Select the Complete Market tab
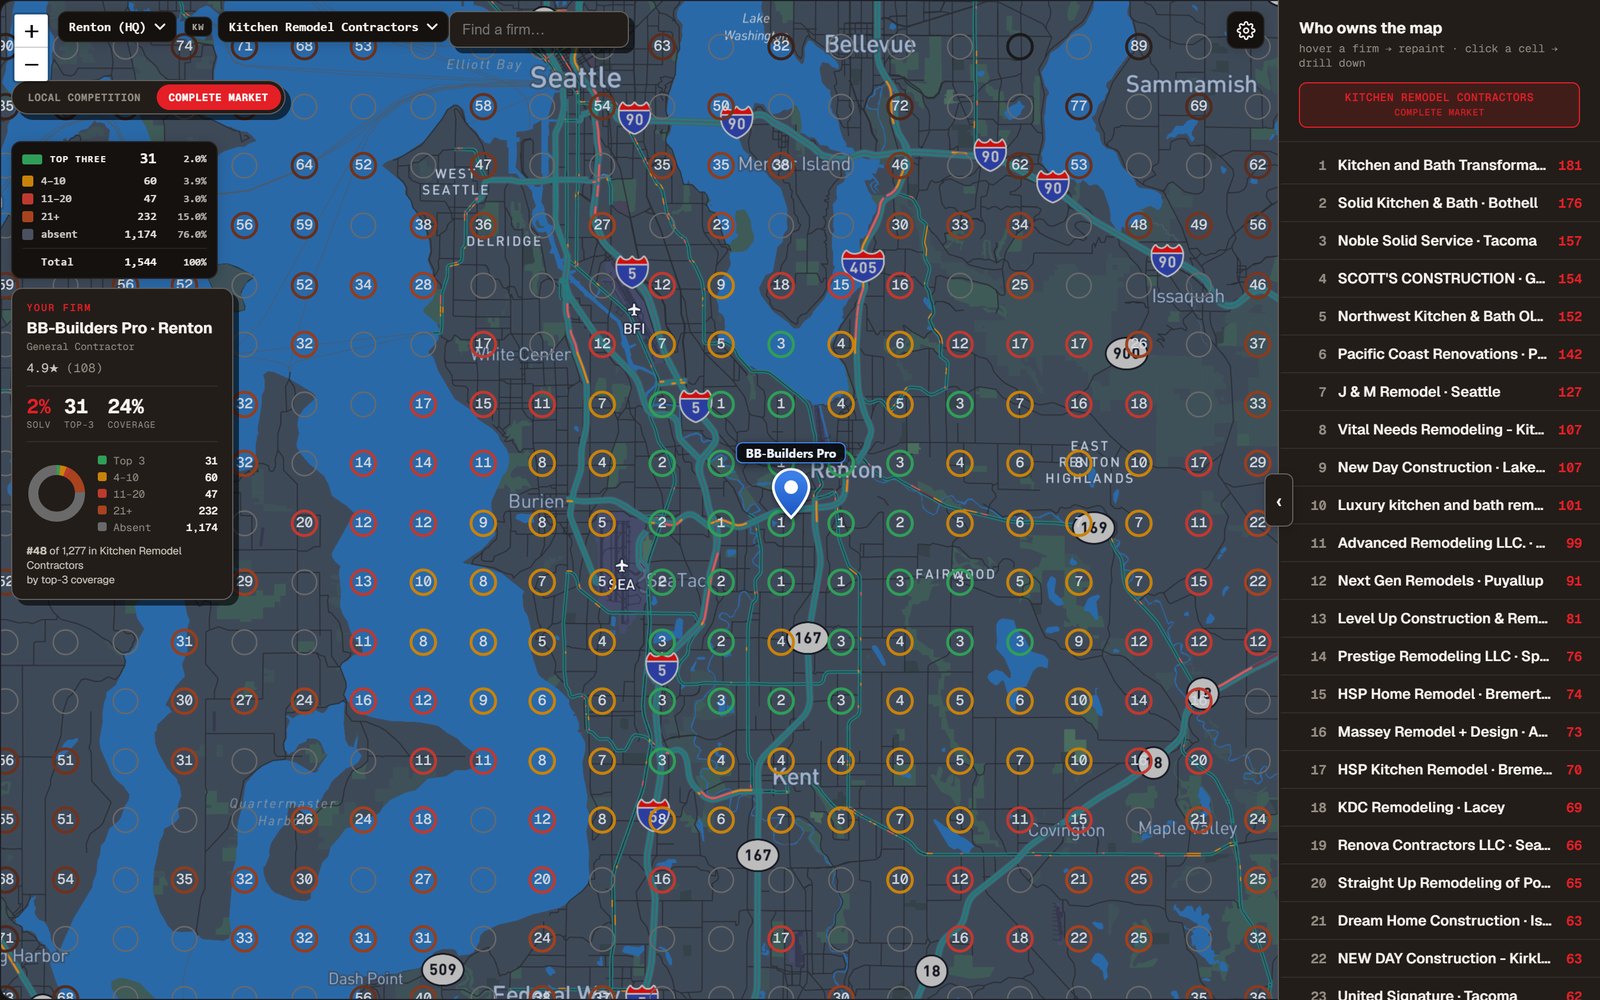Image resolution: width=1600 pixels, height=1000 pixels. click(218, 98)
